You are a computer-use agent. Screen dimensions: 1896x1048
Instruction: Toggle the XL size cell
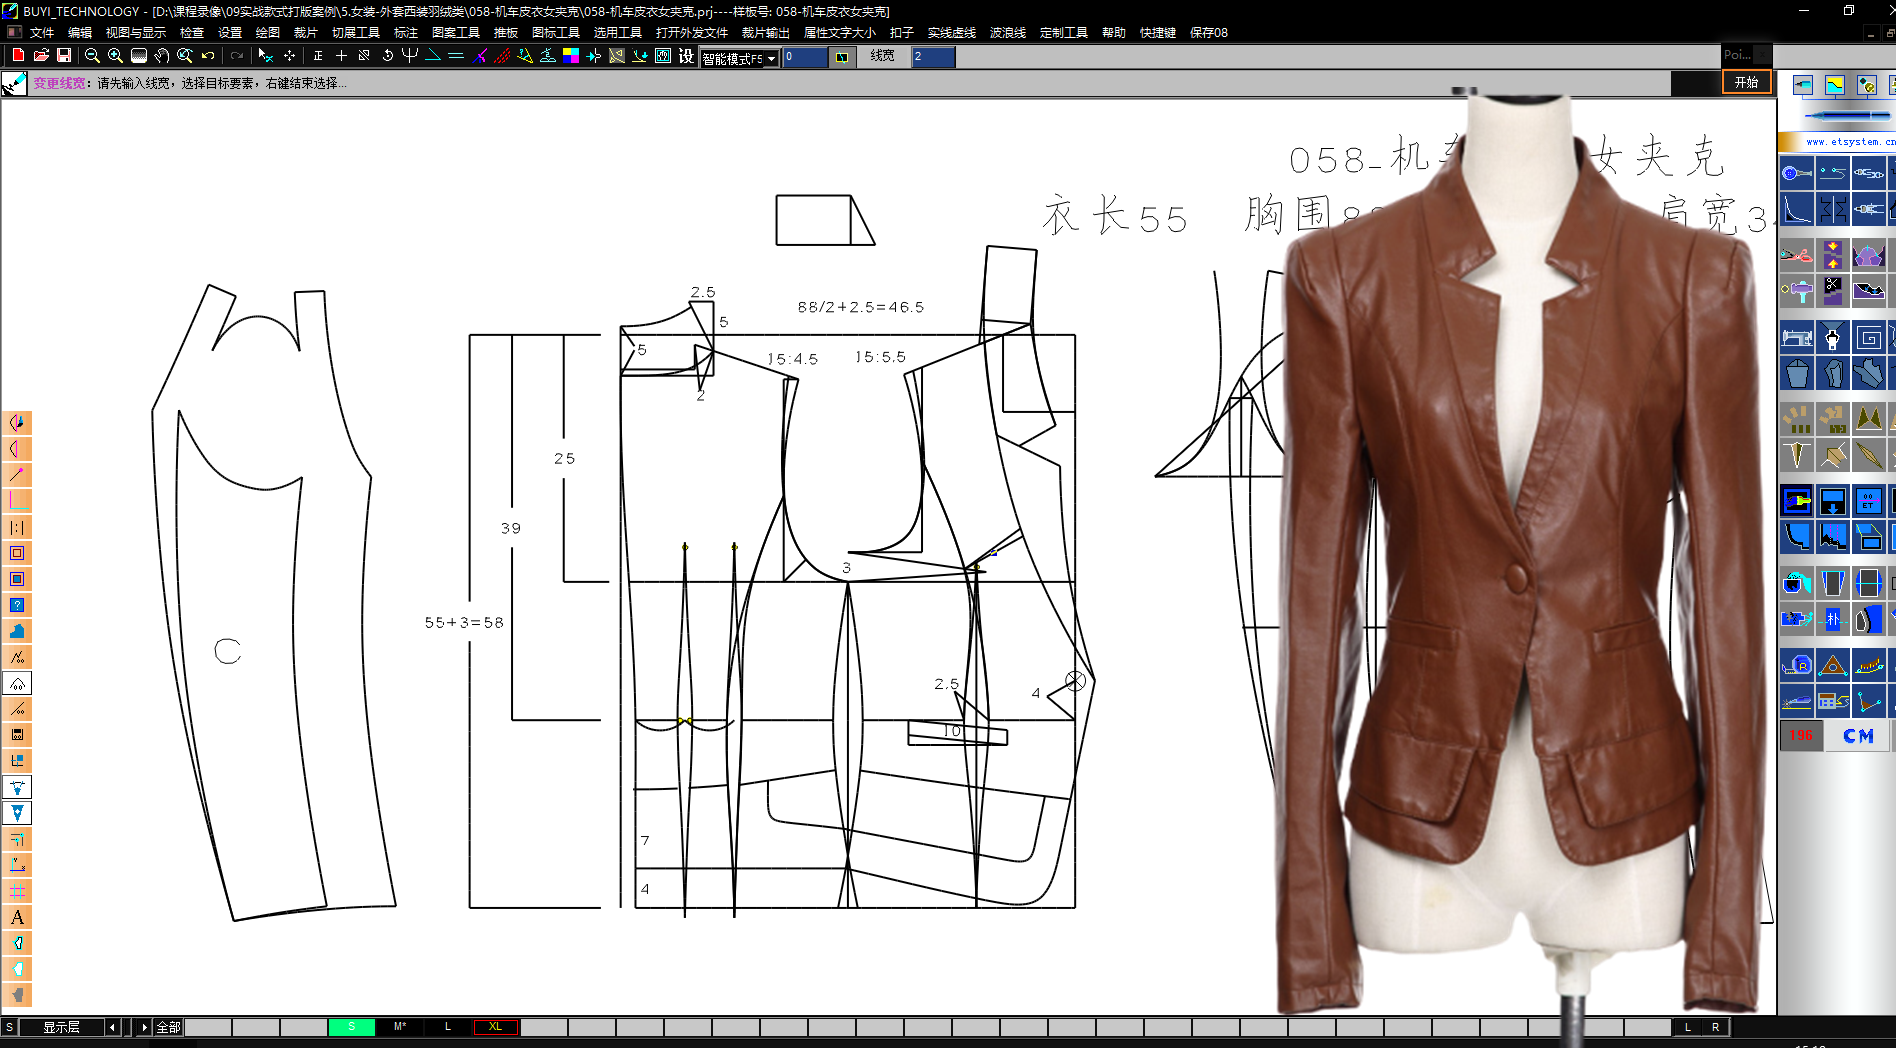pos(496,1027)
